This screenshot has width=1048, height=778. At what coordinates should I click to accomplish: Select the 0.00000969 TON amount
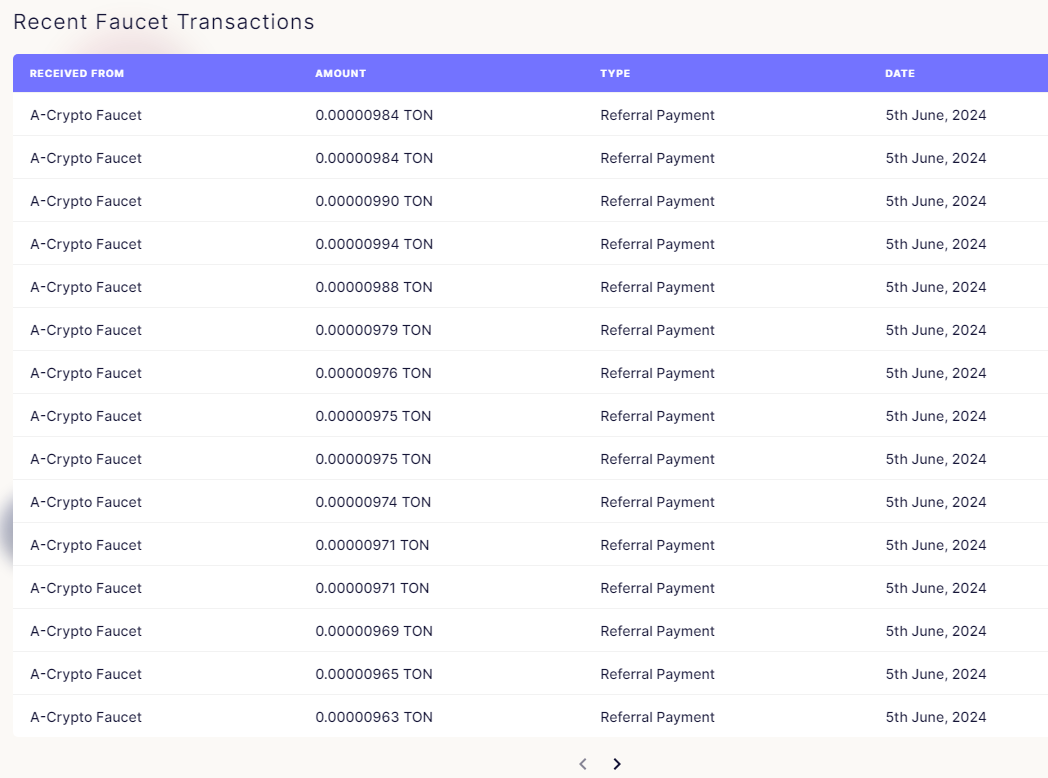[x=374, y=631]
